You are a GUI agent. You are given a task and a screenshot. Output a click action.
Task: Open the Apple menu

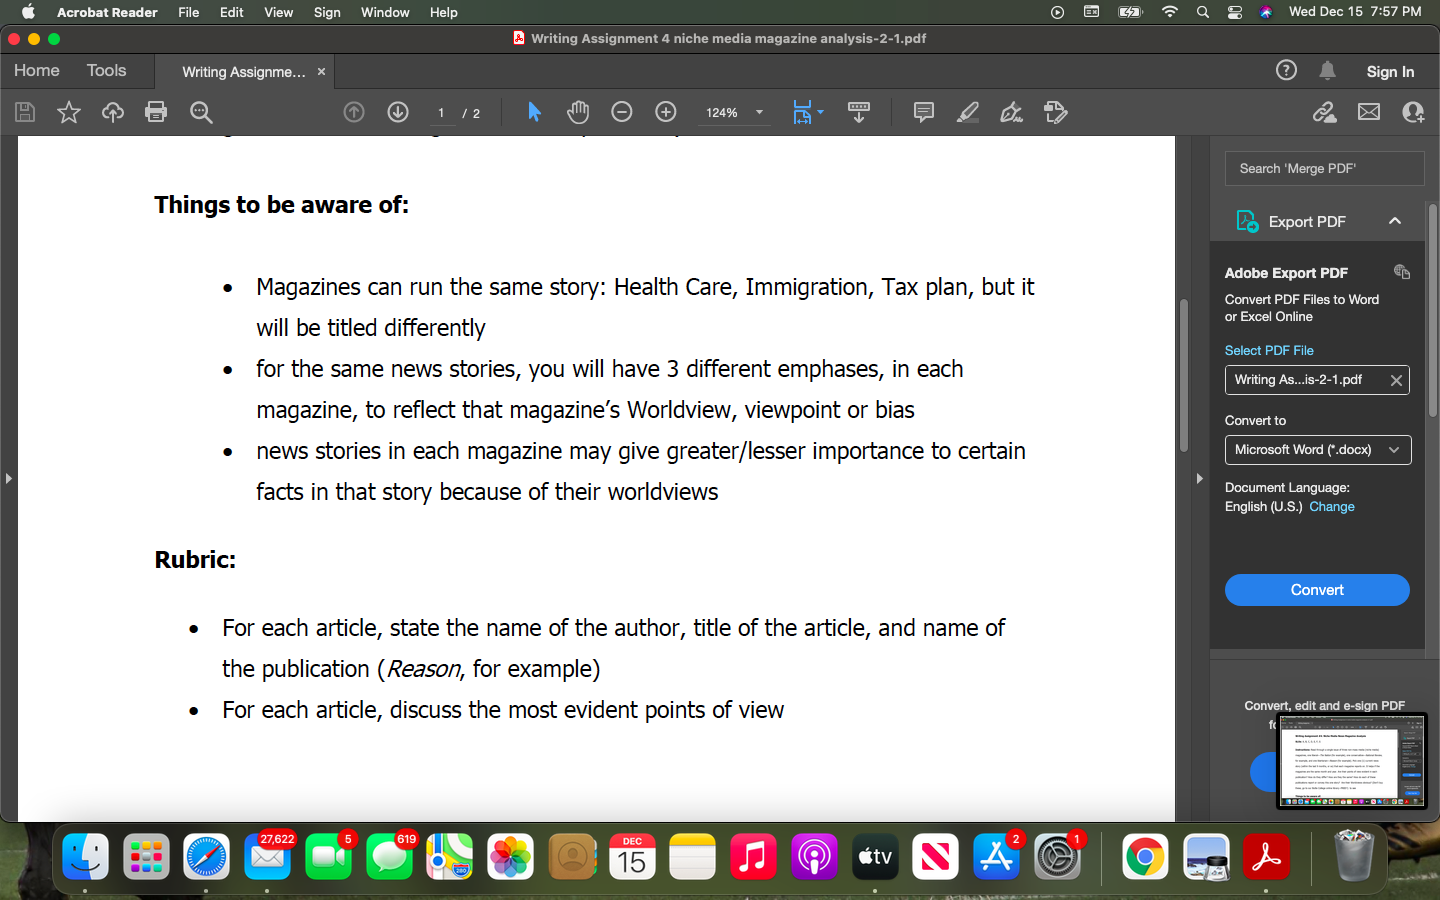pyautogui.click(x=28, y=12)
